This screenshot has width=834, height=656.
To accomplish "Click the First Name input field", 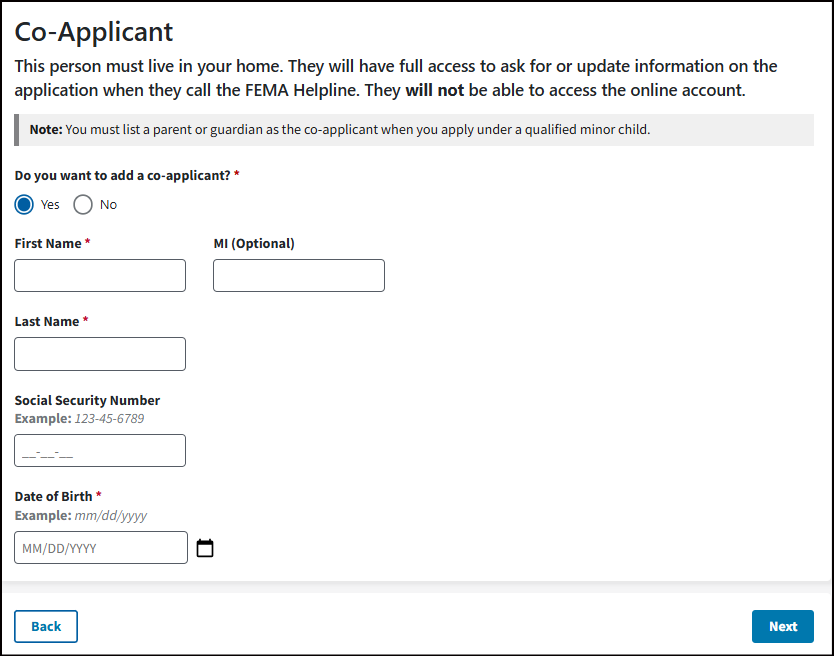I will click(x=100, y=276).
